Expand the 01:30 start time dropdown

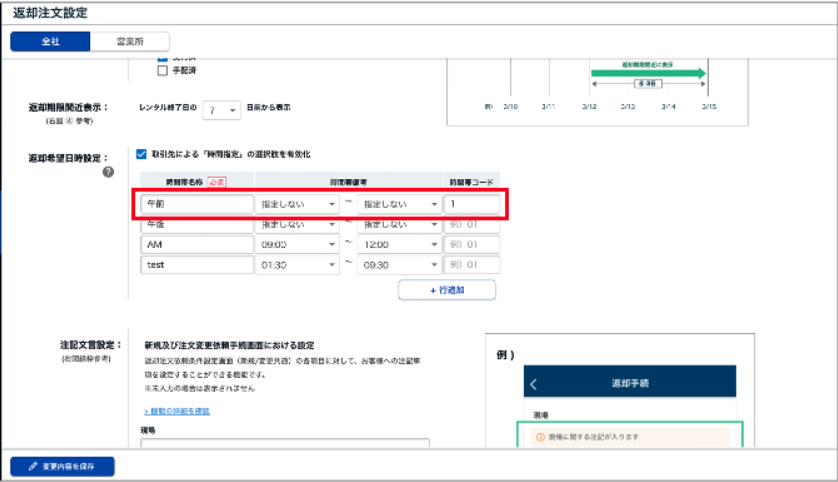[x=297, y=265]
